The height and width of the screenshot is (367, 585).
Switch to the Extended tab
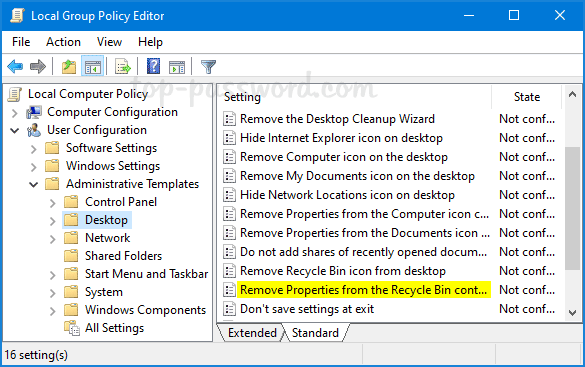point(252,332)
